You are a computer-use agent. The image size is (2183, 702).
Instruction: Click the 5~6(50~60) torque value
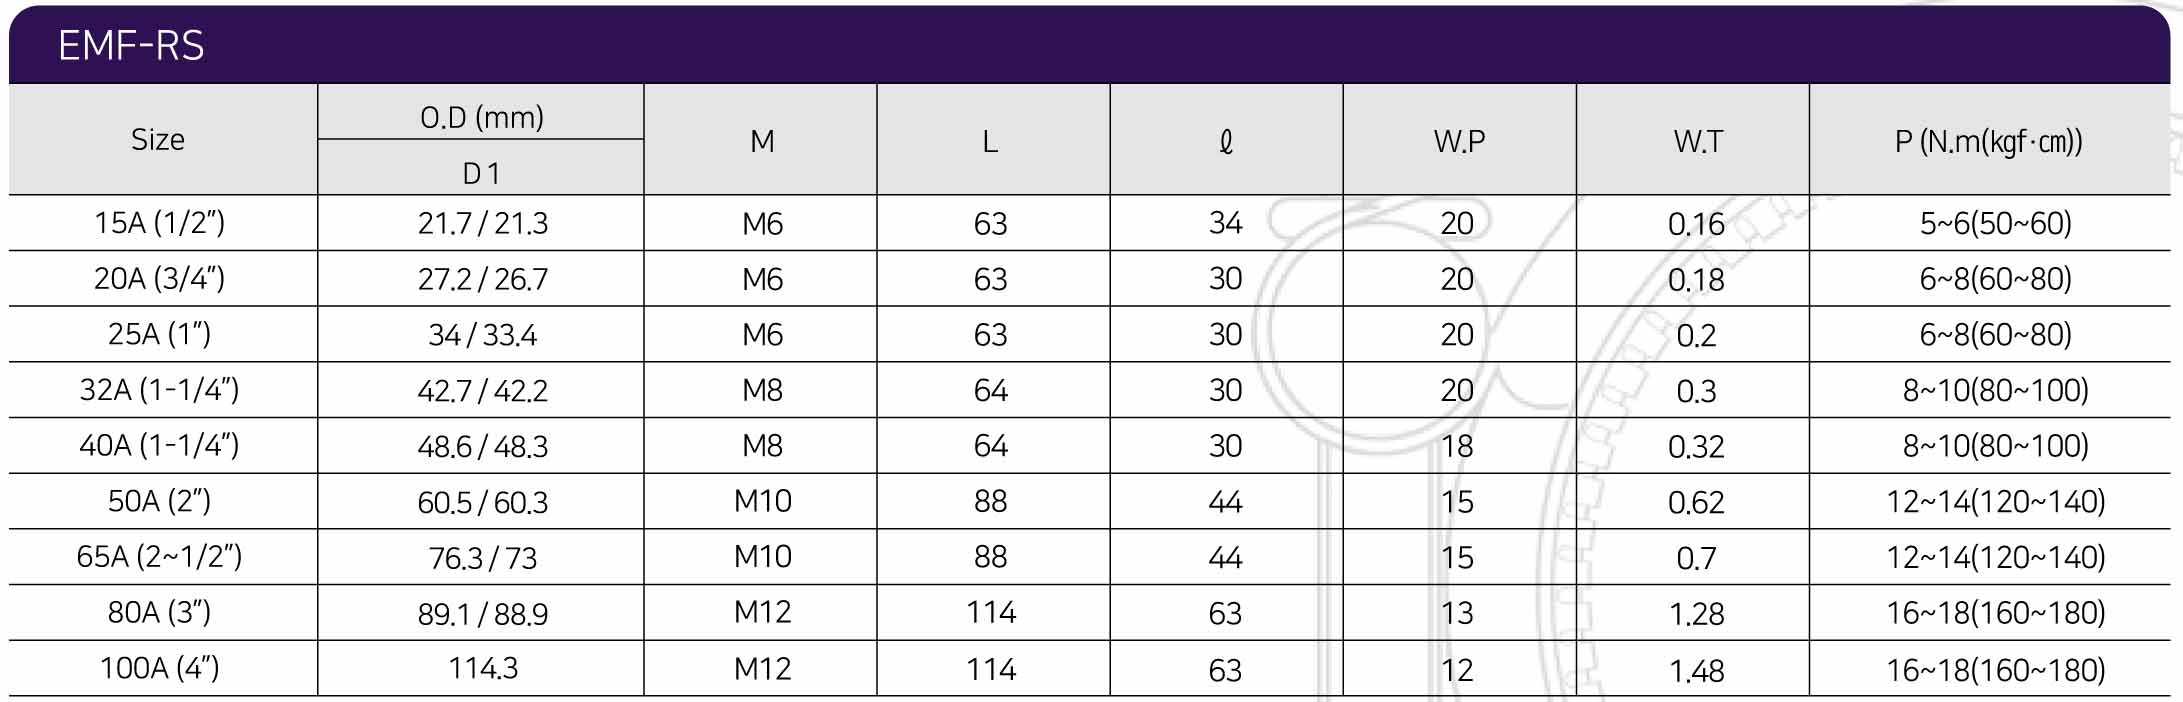1995,223
